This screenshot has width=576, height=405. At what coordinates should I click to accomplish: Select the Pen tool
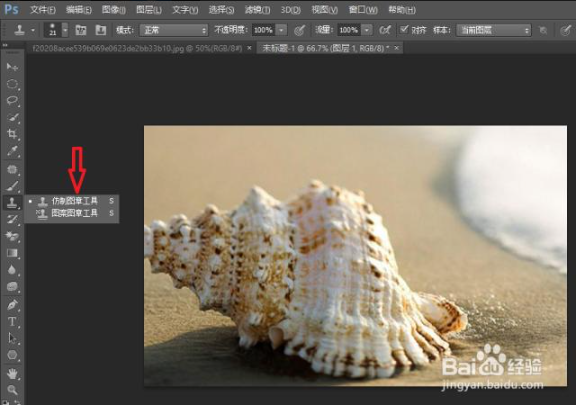click(x=12, y=305)
